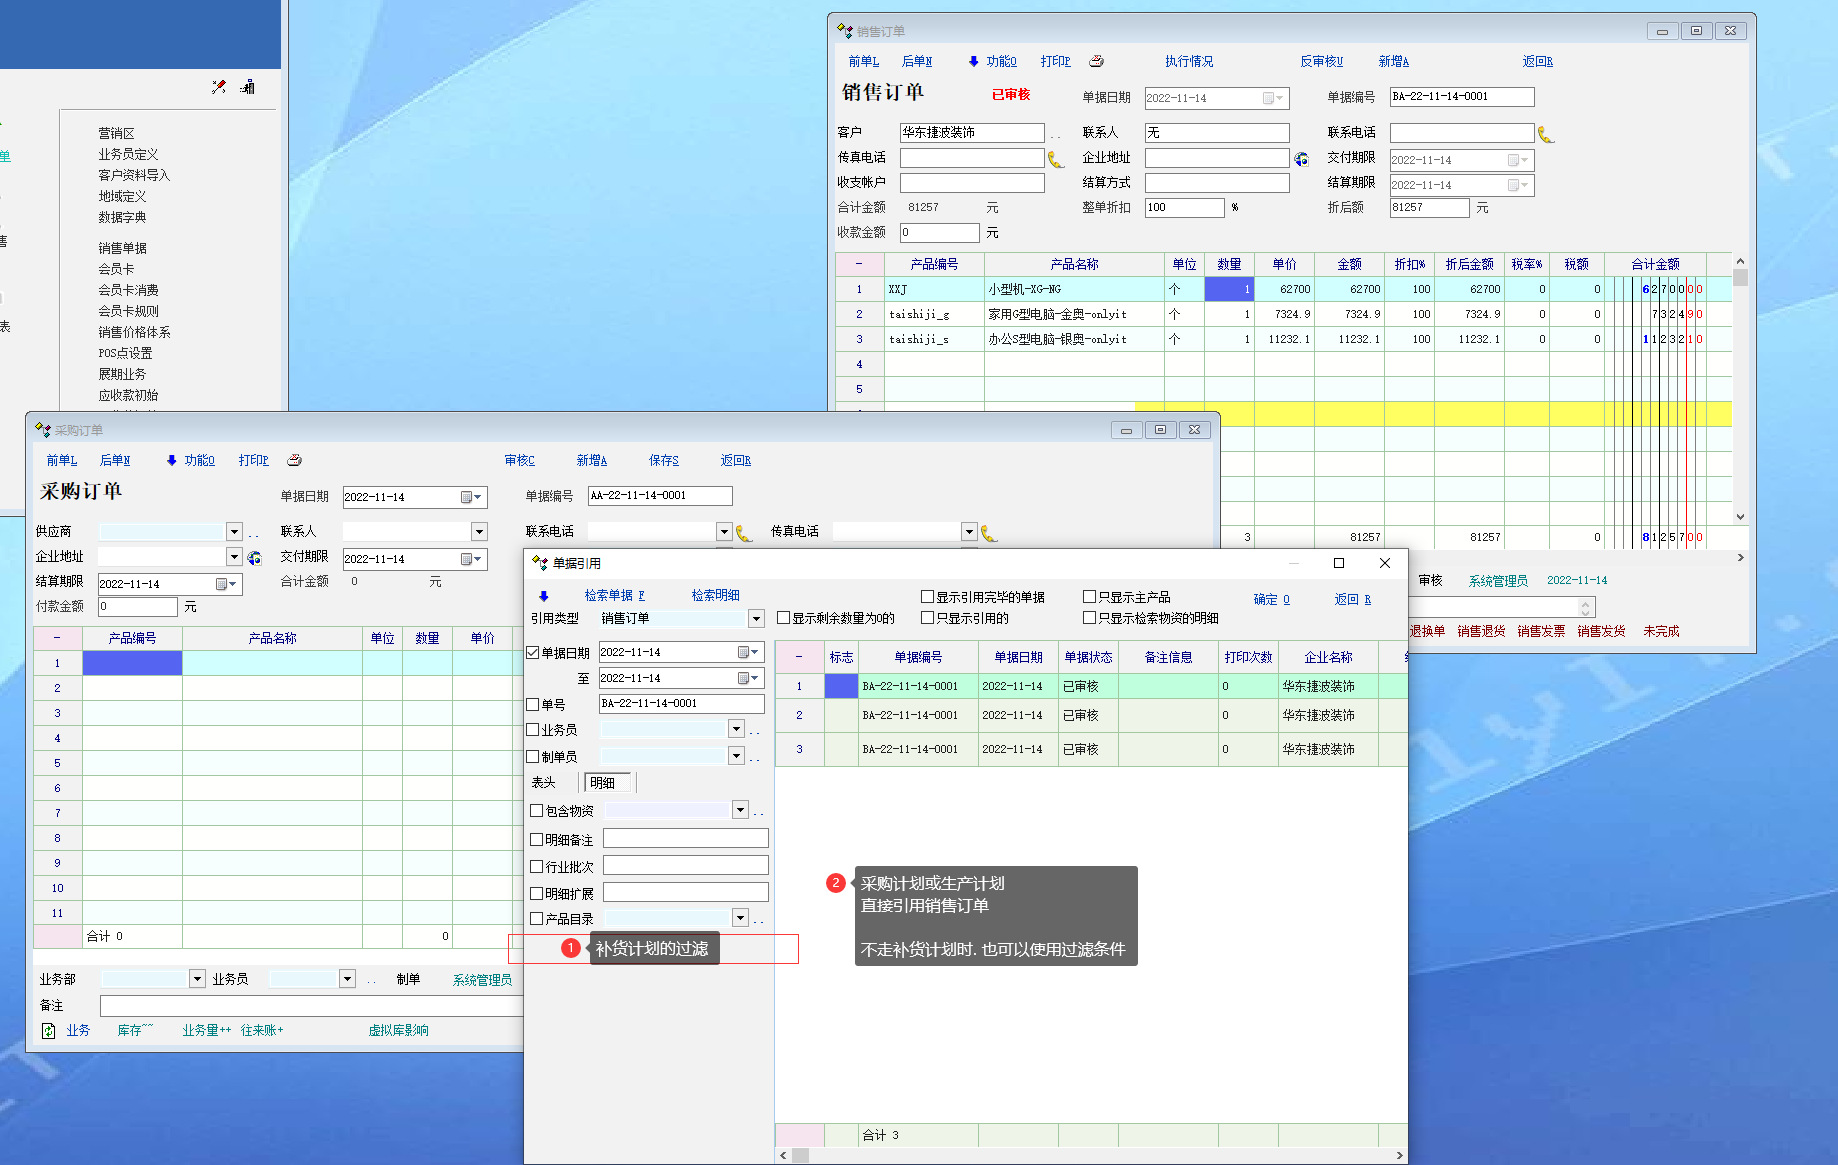The image size is (1838, 1165).
Task: Uncheck the 单据日期 filter checkbox
Action: 533,653
